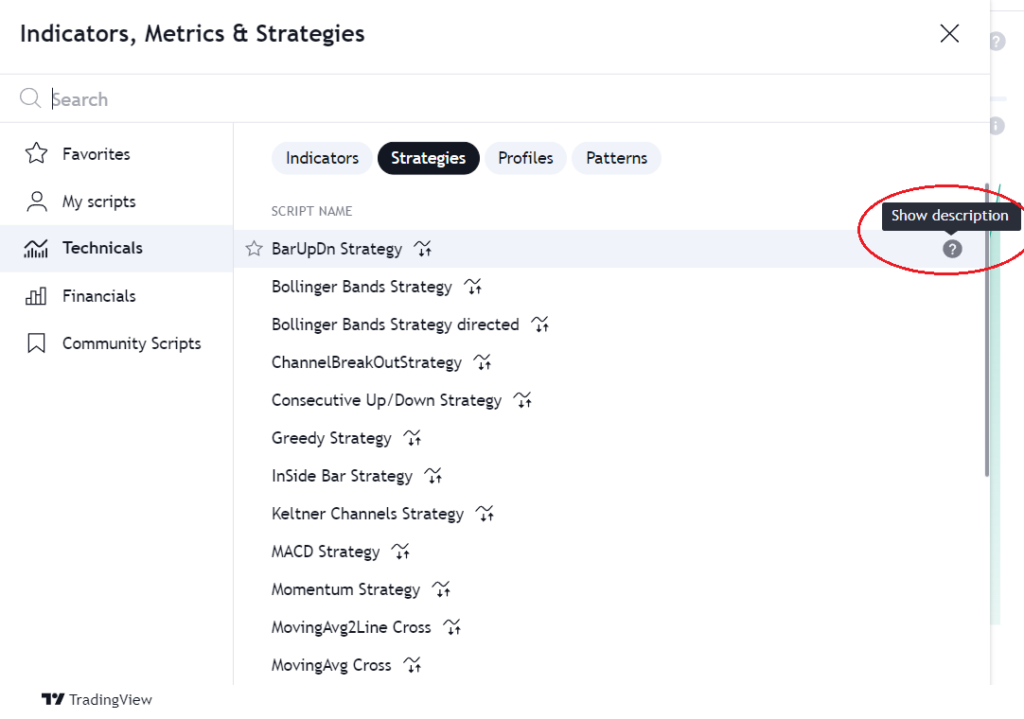Viewport: 1024px width, 719px height.
Task: Select the MovingAvg2Line Cross strategy
Action: point(351,626)
